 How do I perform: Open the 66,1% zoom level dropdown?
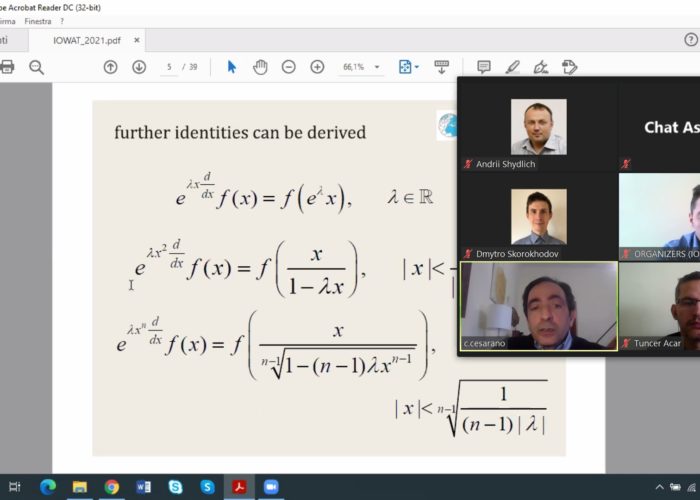(361, 67)
